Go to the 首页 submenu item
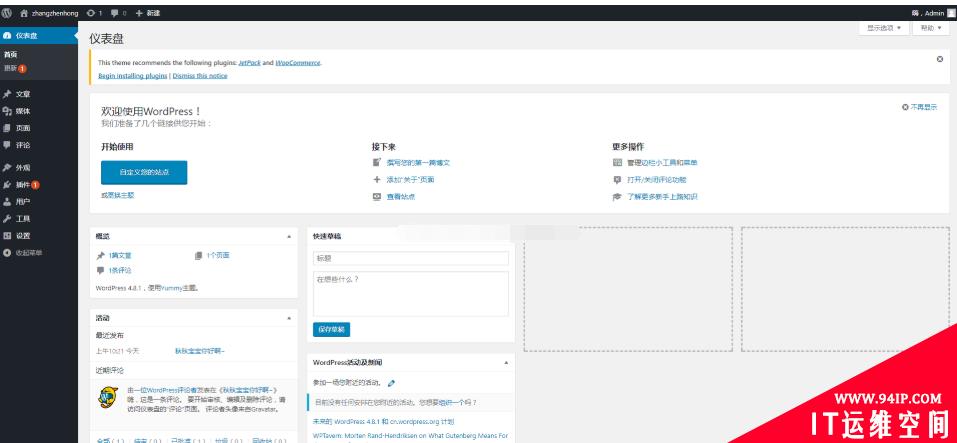The image size is (957, 443). (10, 54)
